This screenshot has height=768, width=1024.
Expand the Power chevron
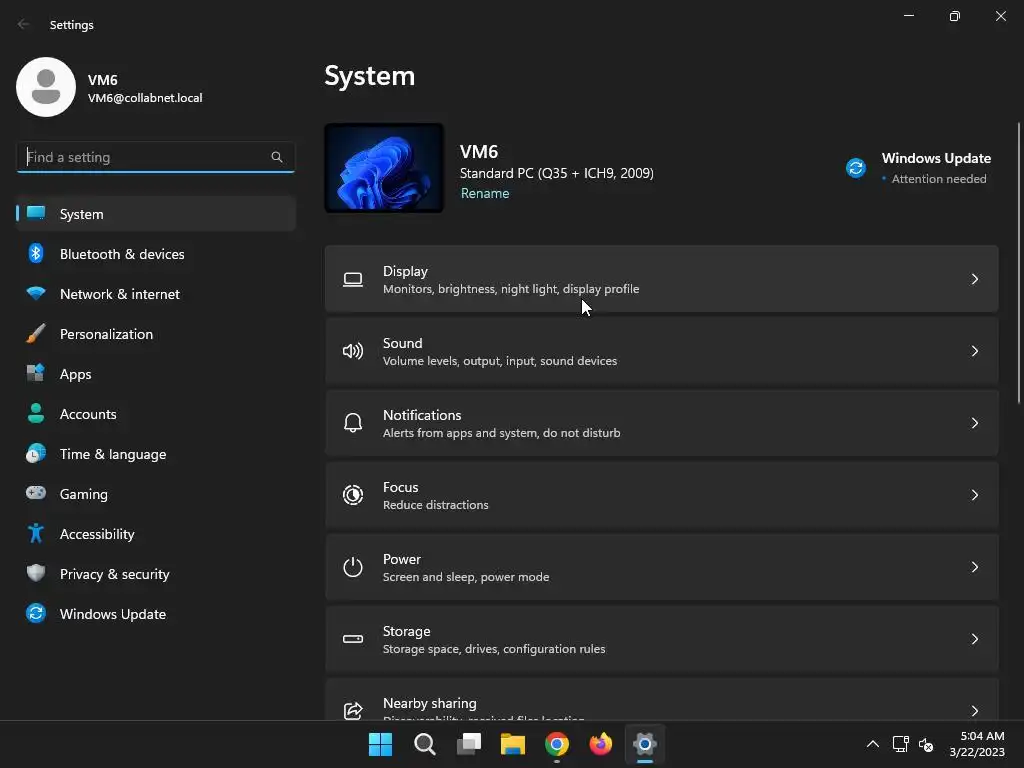tap(974, 567)
